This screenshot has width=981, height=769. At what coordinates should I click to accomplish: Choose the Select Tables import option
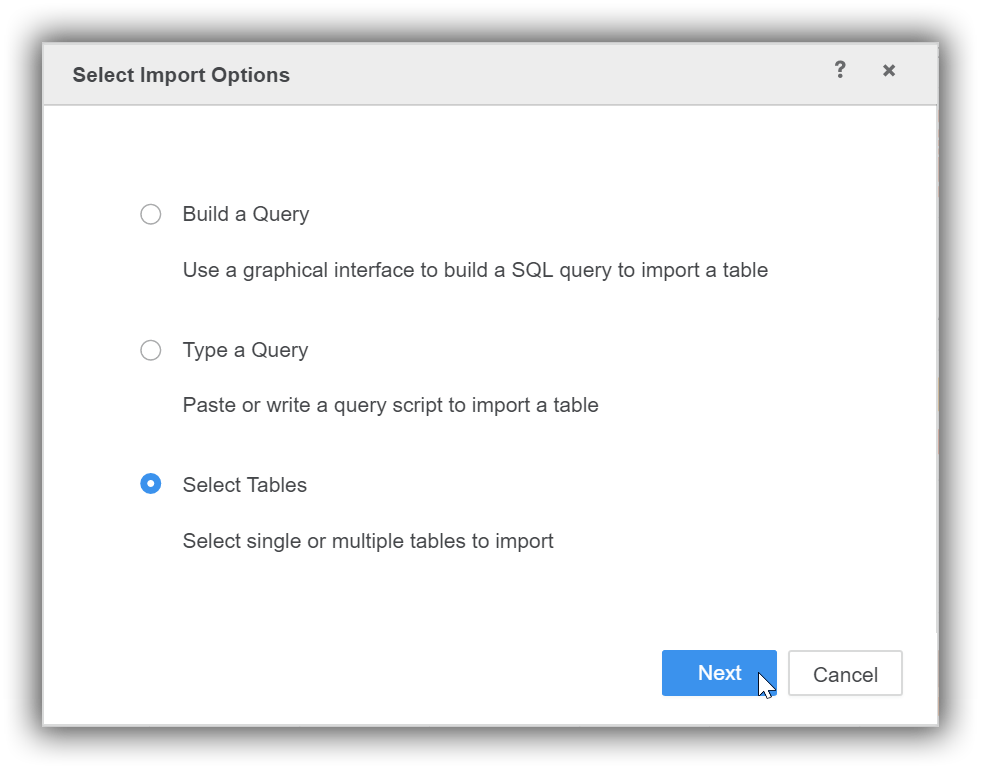[151, 484]
